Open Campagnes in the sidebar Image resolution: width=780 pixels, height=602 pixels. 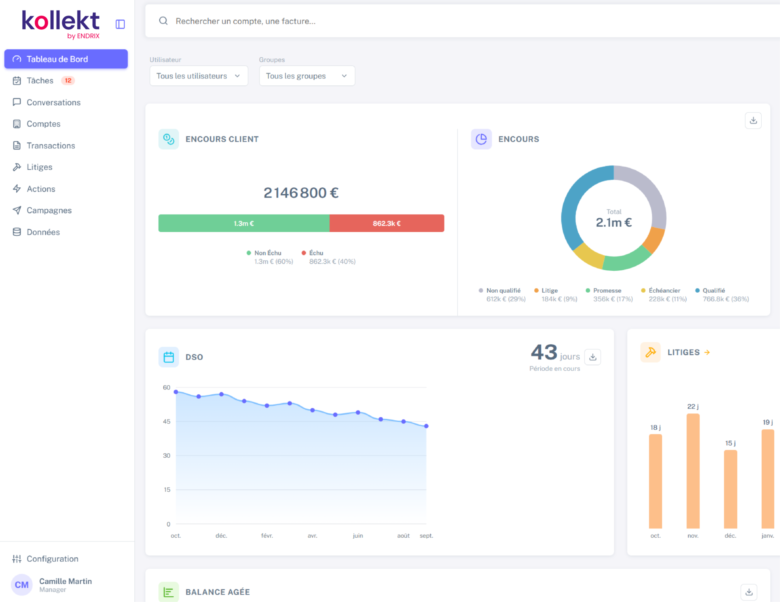click(x=66, y=210)
